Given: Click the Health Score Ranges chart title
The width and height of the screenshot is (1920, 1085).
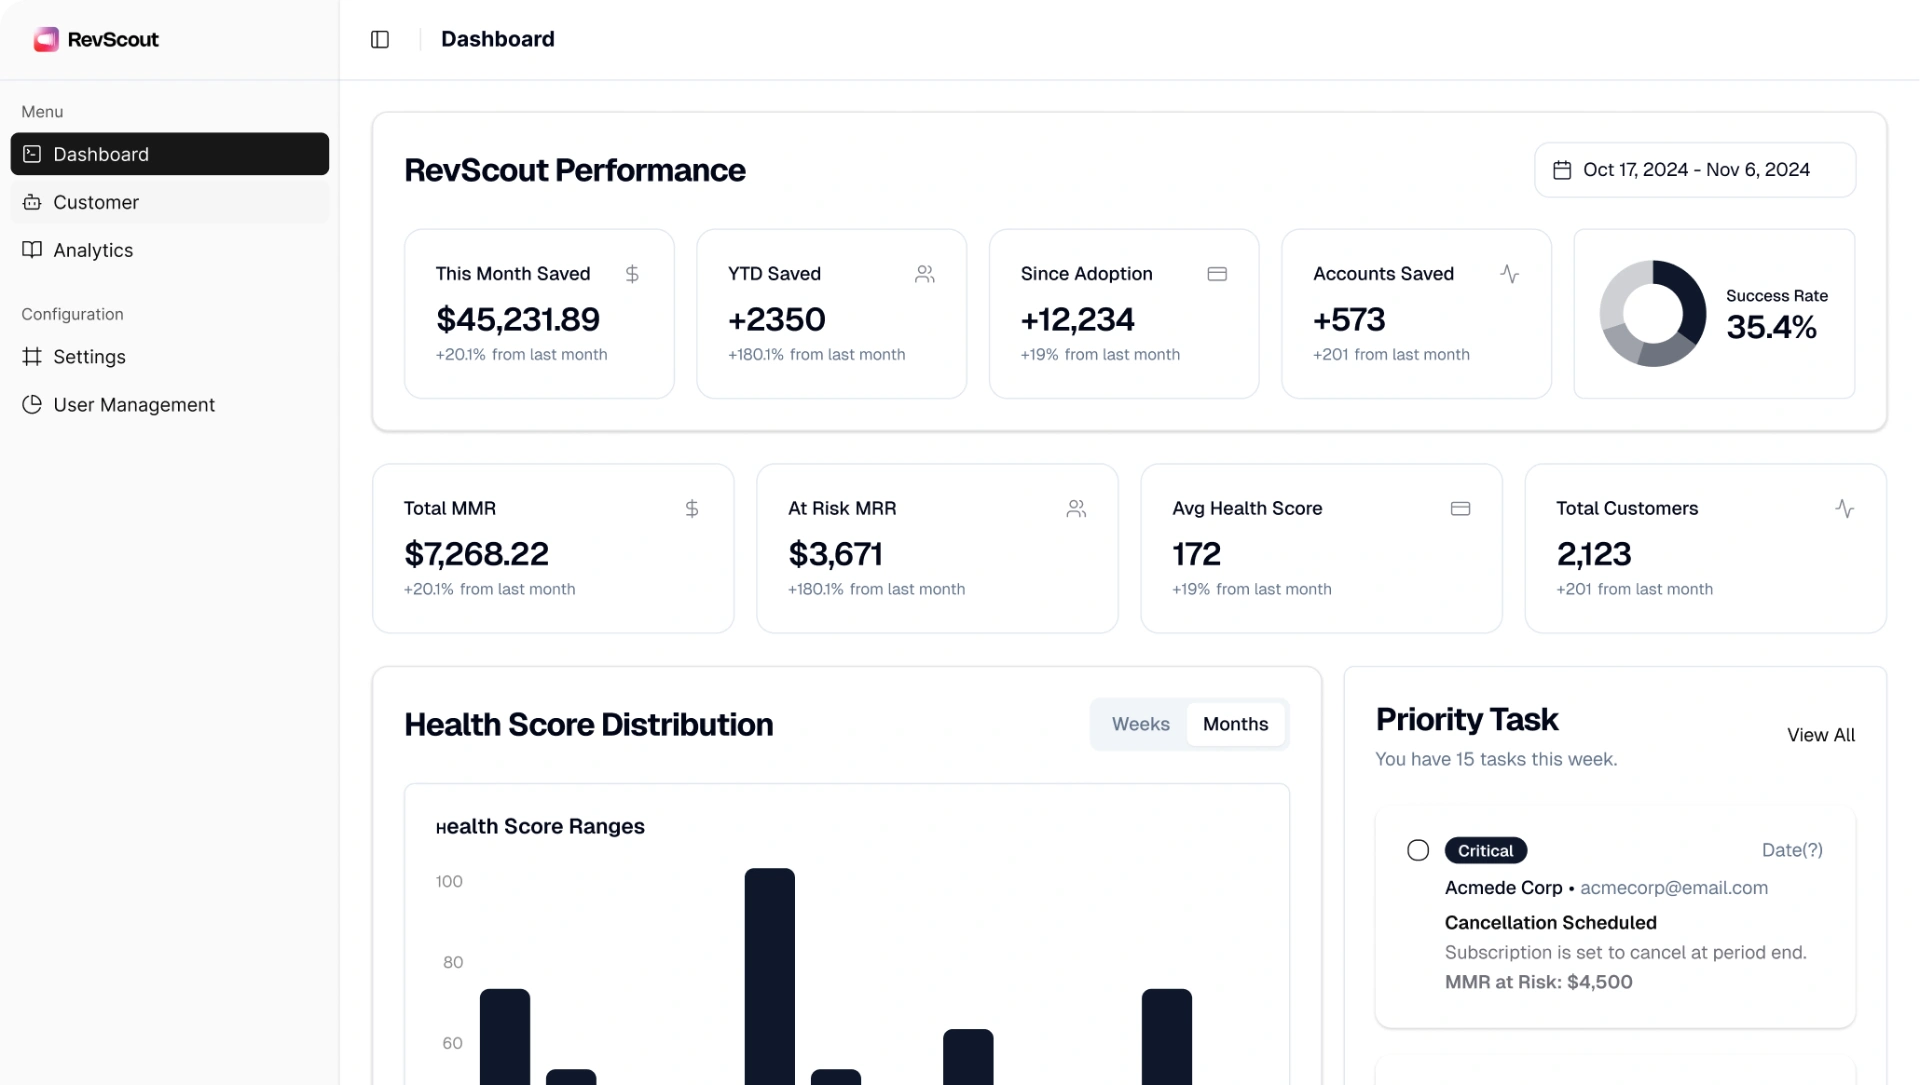Looking at the screenshot, I should pos(540,826).
